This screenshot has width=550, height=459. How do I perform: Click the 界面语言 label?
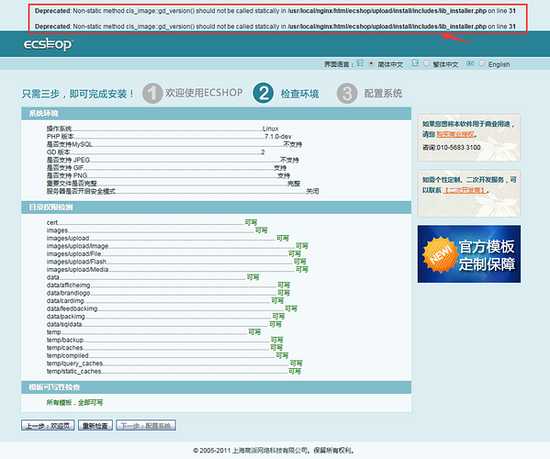point(338,64)
